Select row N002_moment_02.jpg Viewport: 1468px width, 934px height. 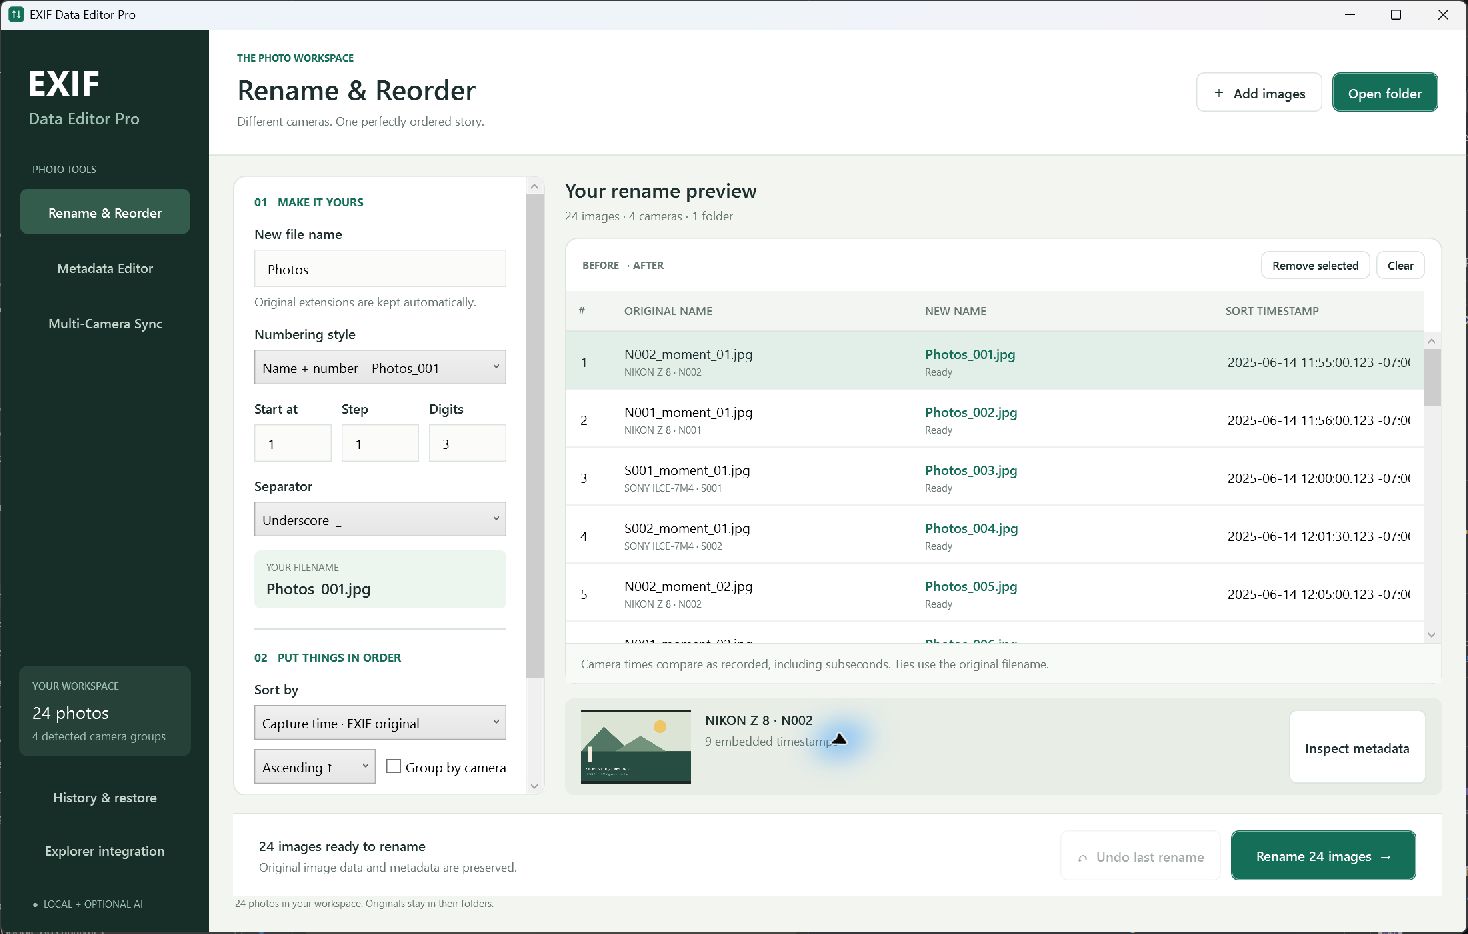click(994, 593)
